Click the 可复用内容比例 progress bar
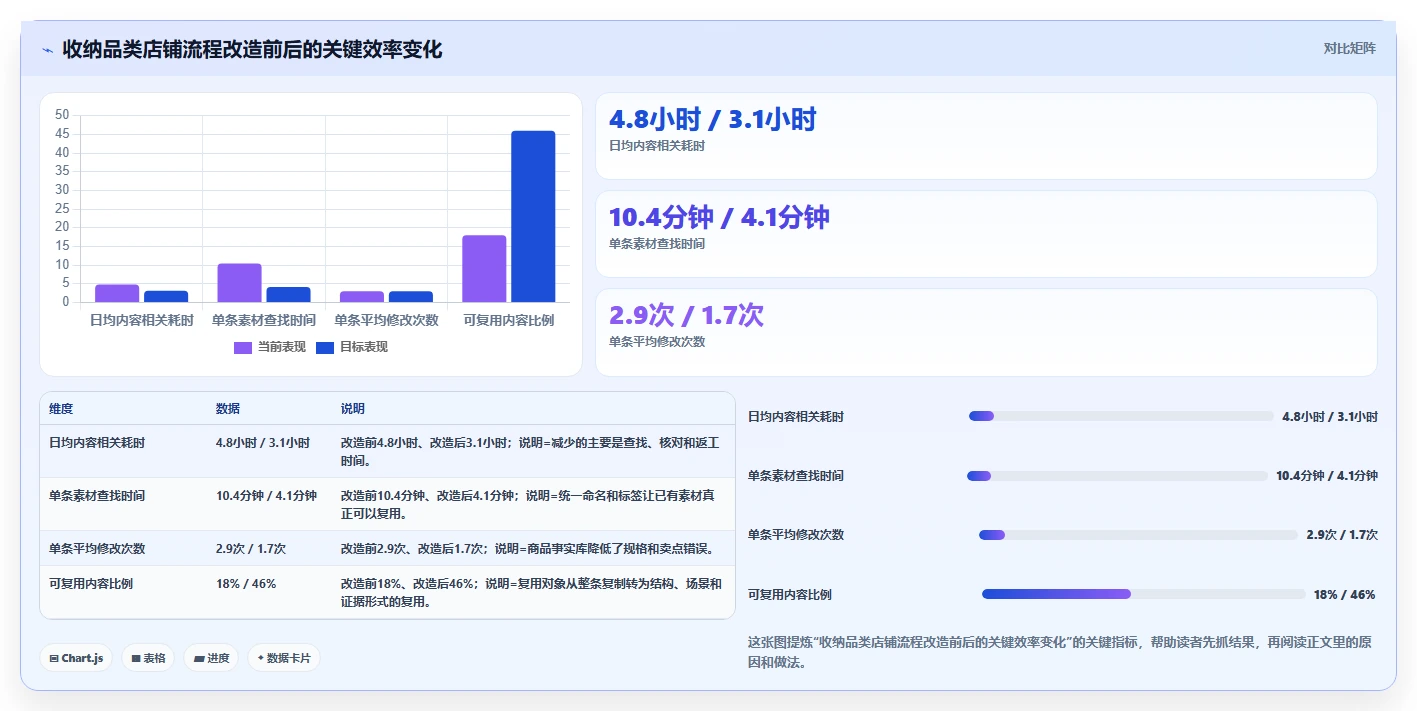1417x711 pixels. coord(1143,594)
